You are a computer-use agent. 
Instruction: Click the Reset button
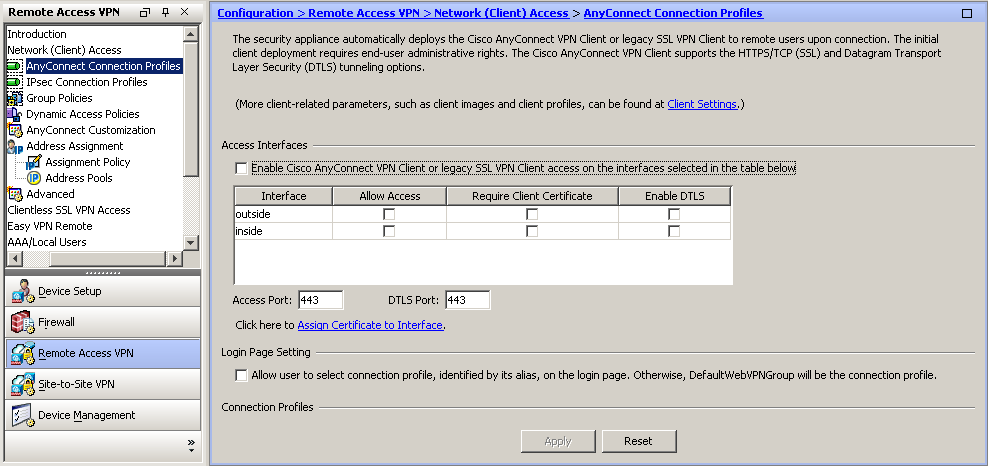[638, 441]
